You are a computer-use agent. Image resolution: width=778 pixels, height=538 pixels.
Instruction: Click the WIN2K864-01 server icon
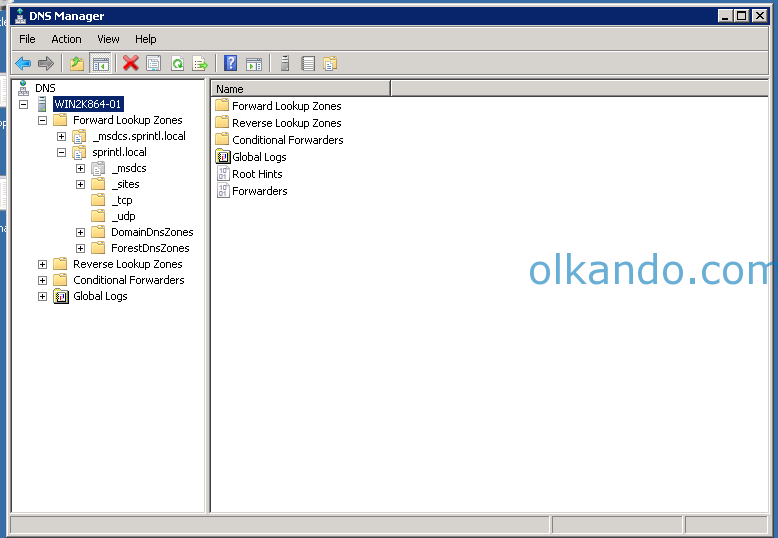pos(42,104)
